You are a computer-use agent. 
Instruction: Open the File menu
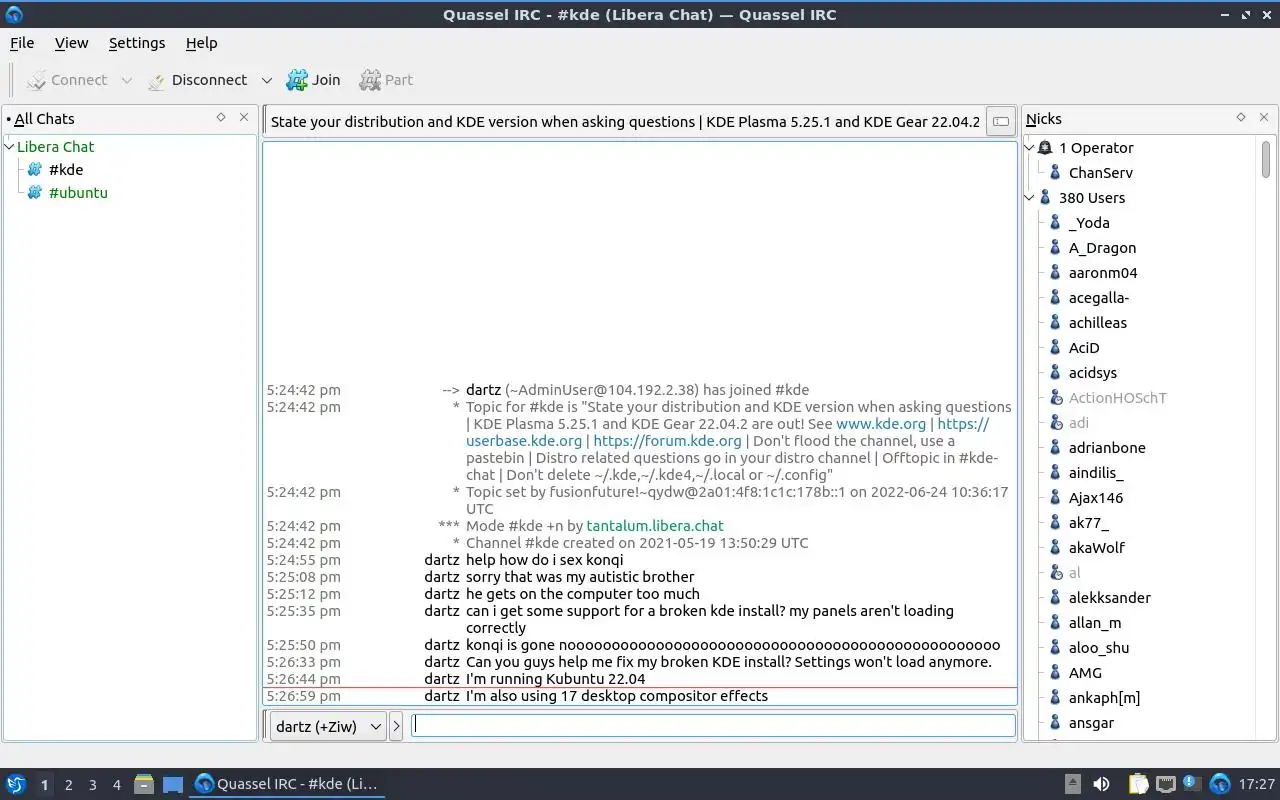(x=22, y=43)
